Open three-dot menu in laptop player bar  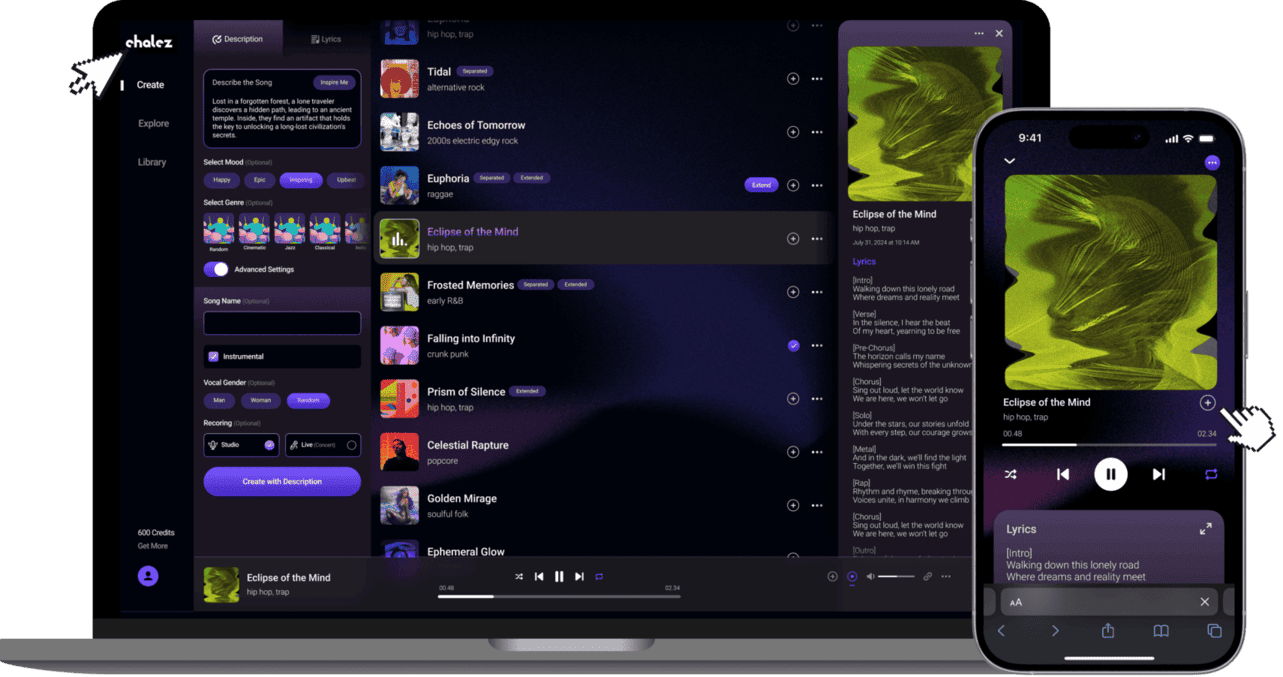pyautogui.click(x=946, y=576)
